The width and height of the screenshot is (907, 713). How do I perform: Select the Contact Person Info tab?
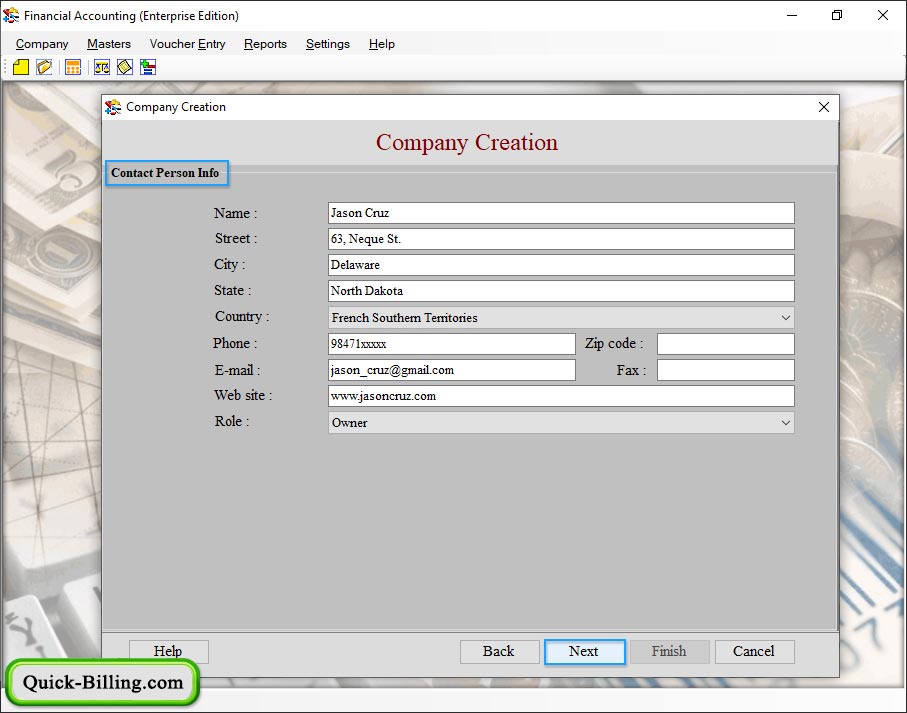click(167, 173)
